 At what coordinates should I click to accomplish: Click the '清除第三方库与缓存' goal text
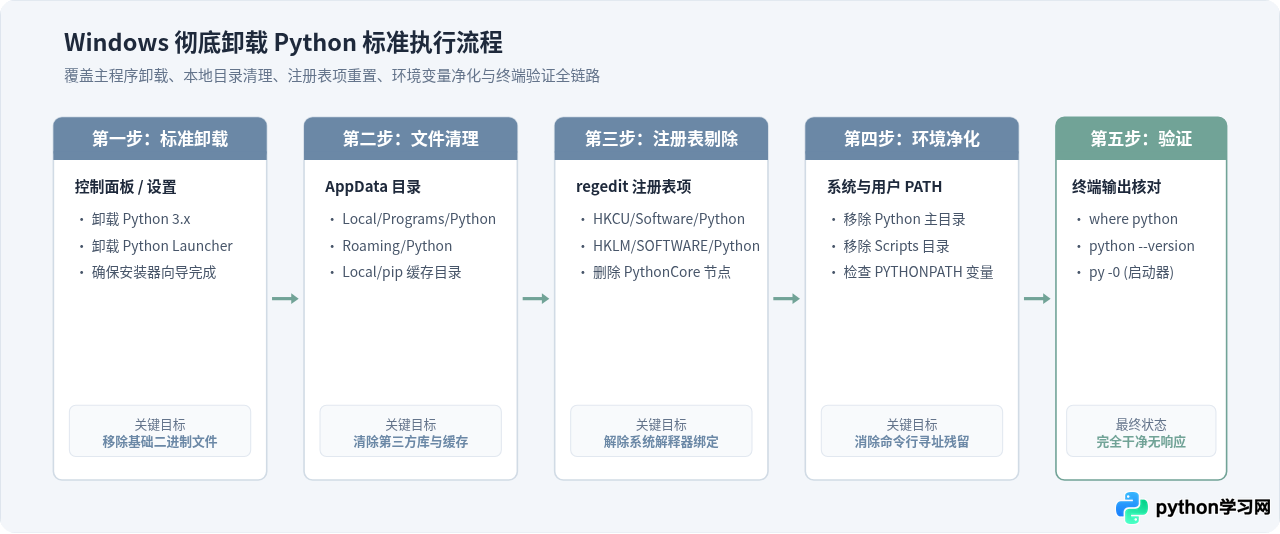[411, 441]
